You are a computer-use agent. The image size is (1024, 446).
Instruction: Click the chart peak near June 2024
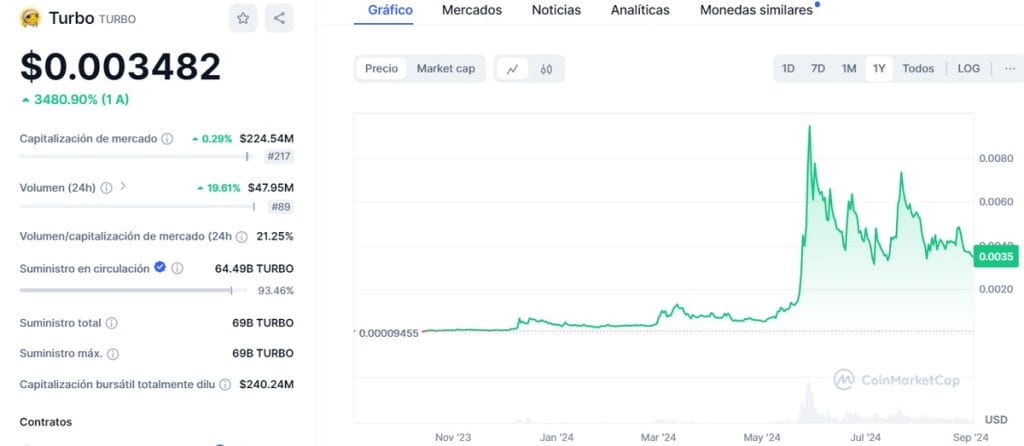click(x=810, y=127)
